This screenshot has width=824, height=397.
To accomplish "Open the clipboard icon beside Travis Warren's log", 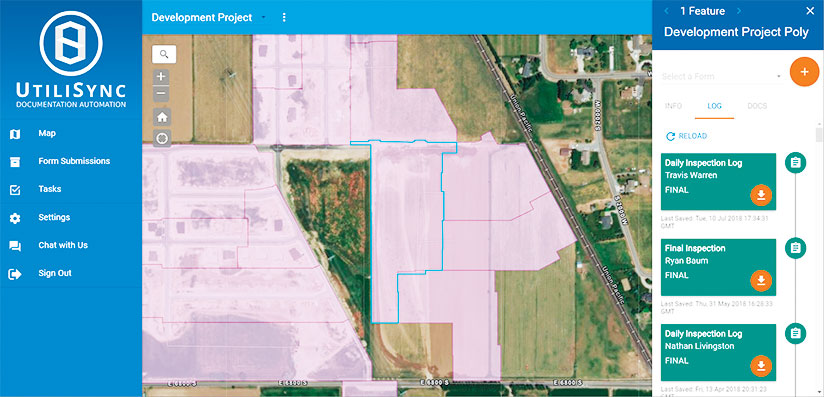I will (x=796, y=162).
